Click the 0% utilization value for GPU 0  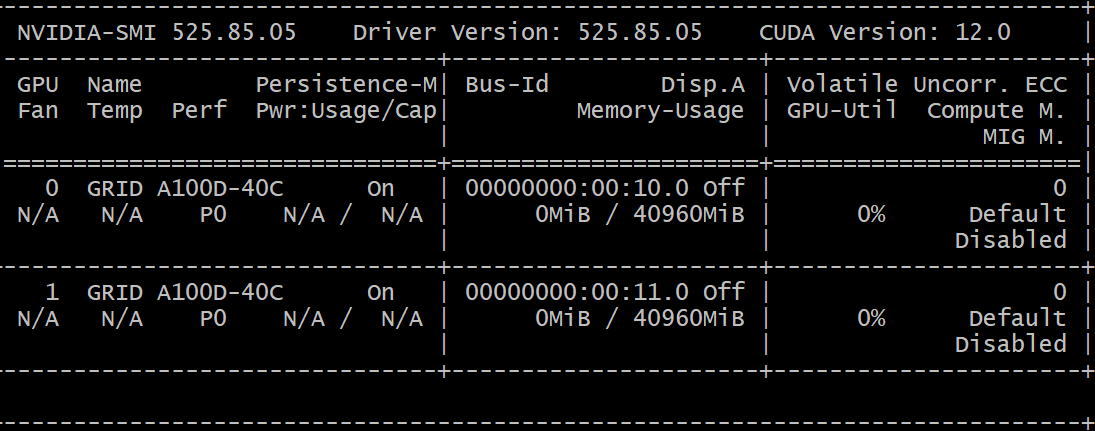tap(870, 214)
